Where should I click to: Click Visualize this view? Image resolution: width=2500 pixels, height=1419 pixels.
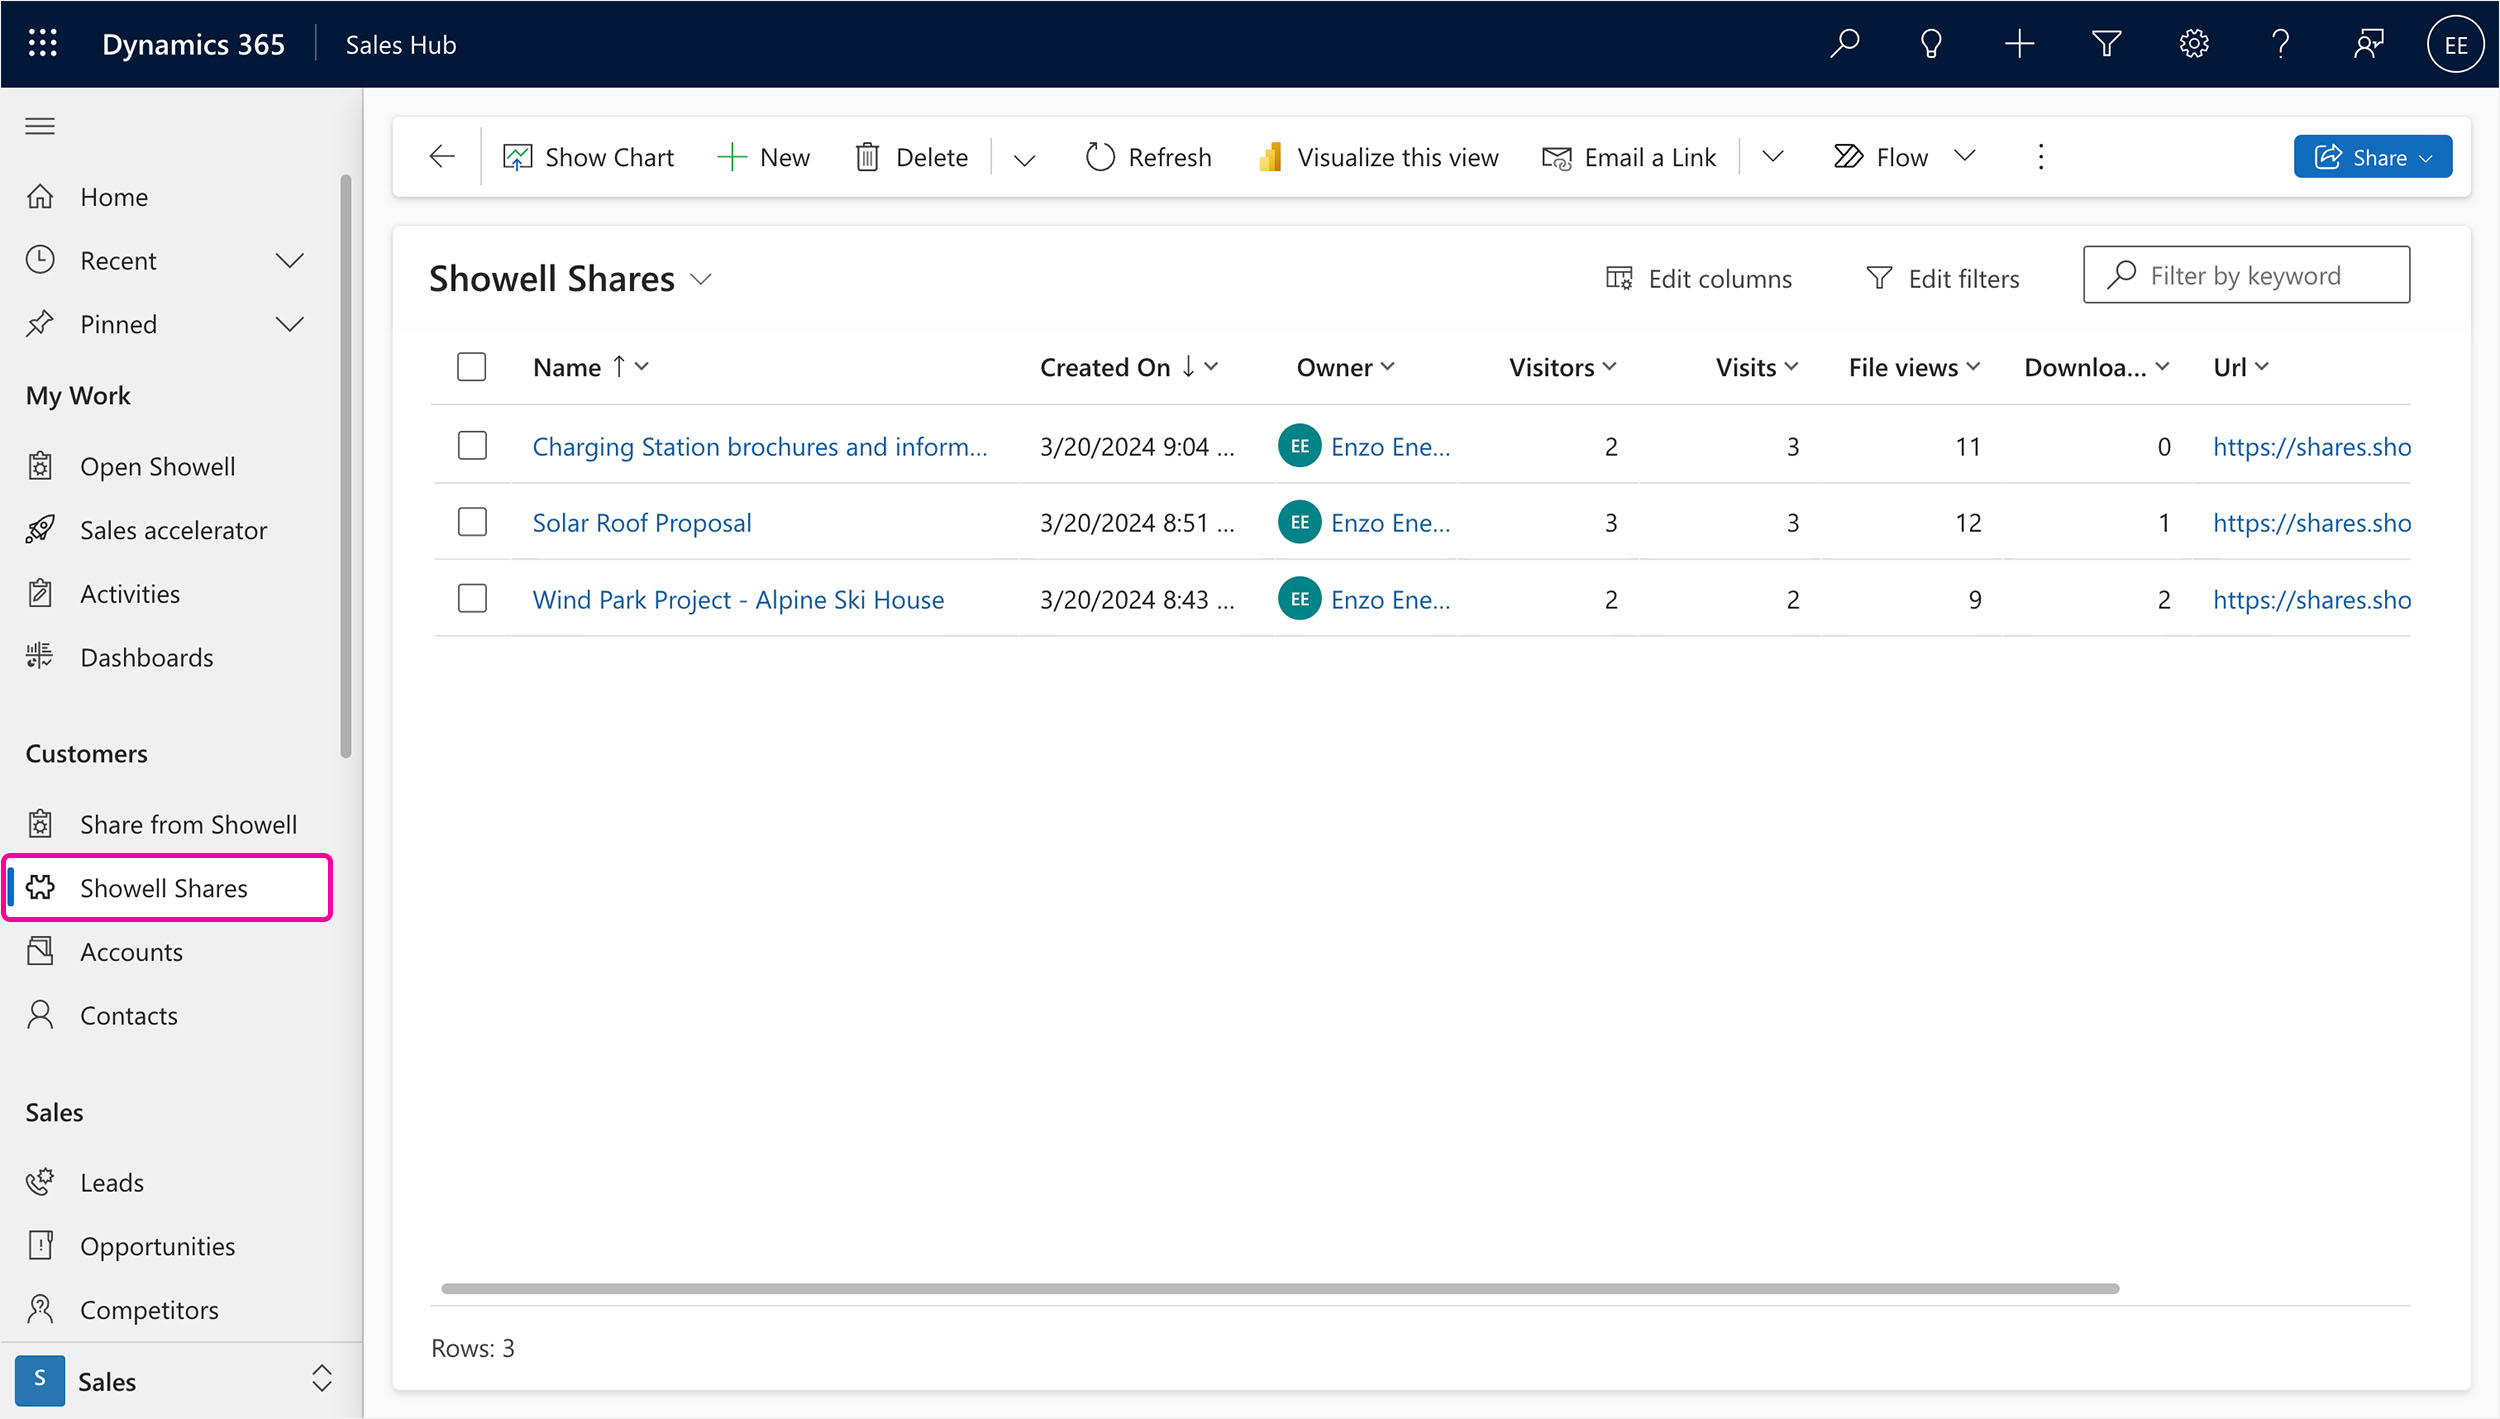pos(1378,157)
